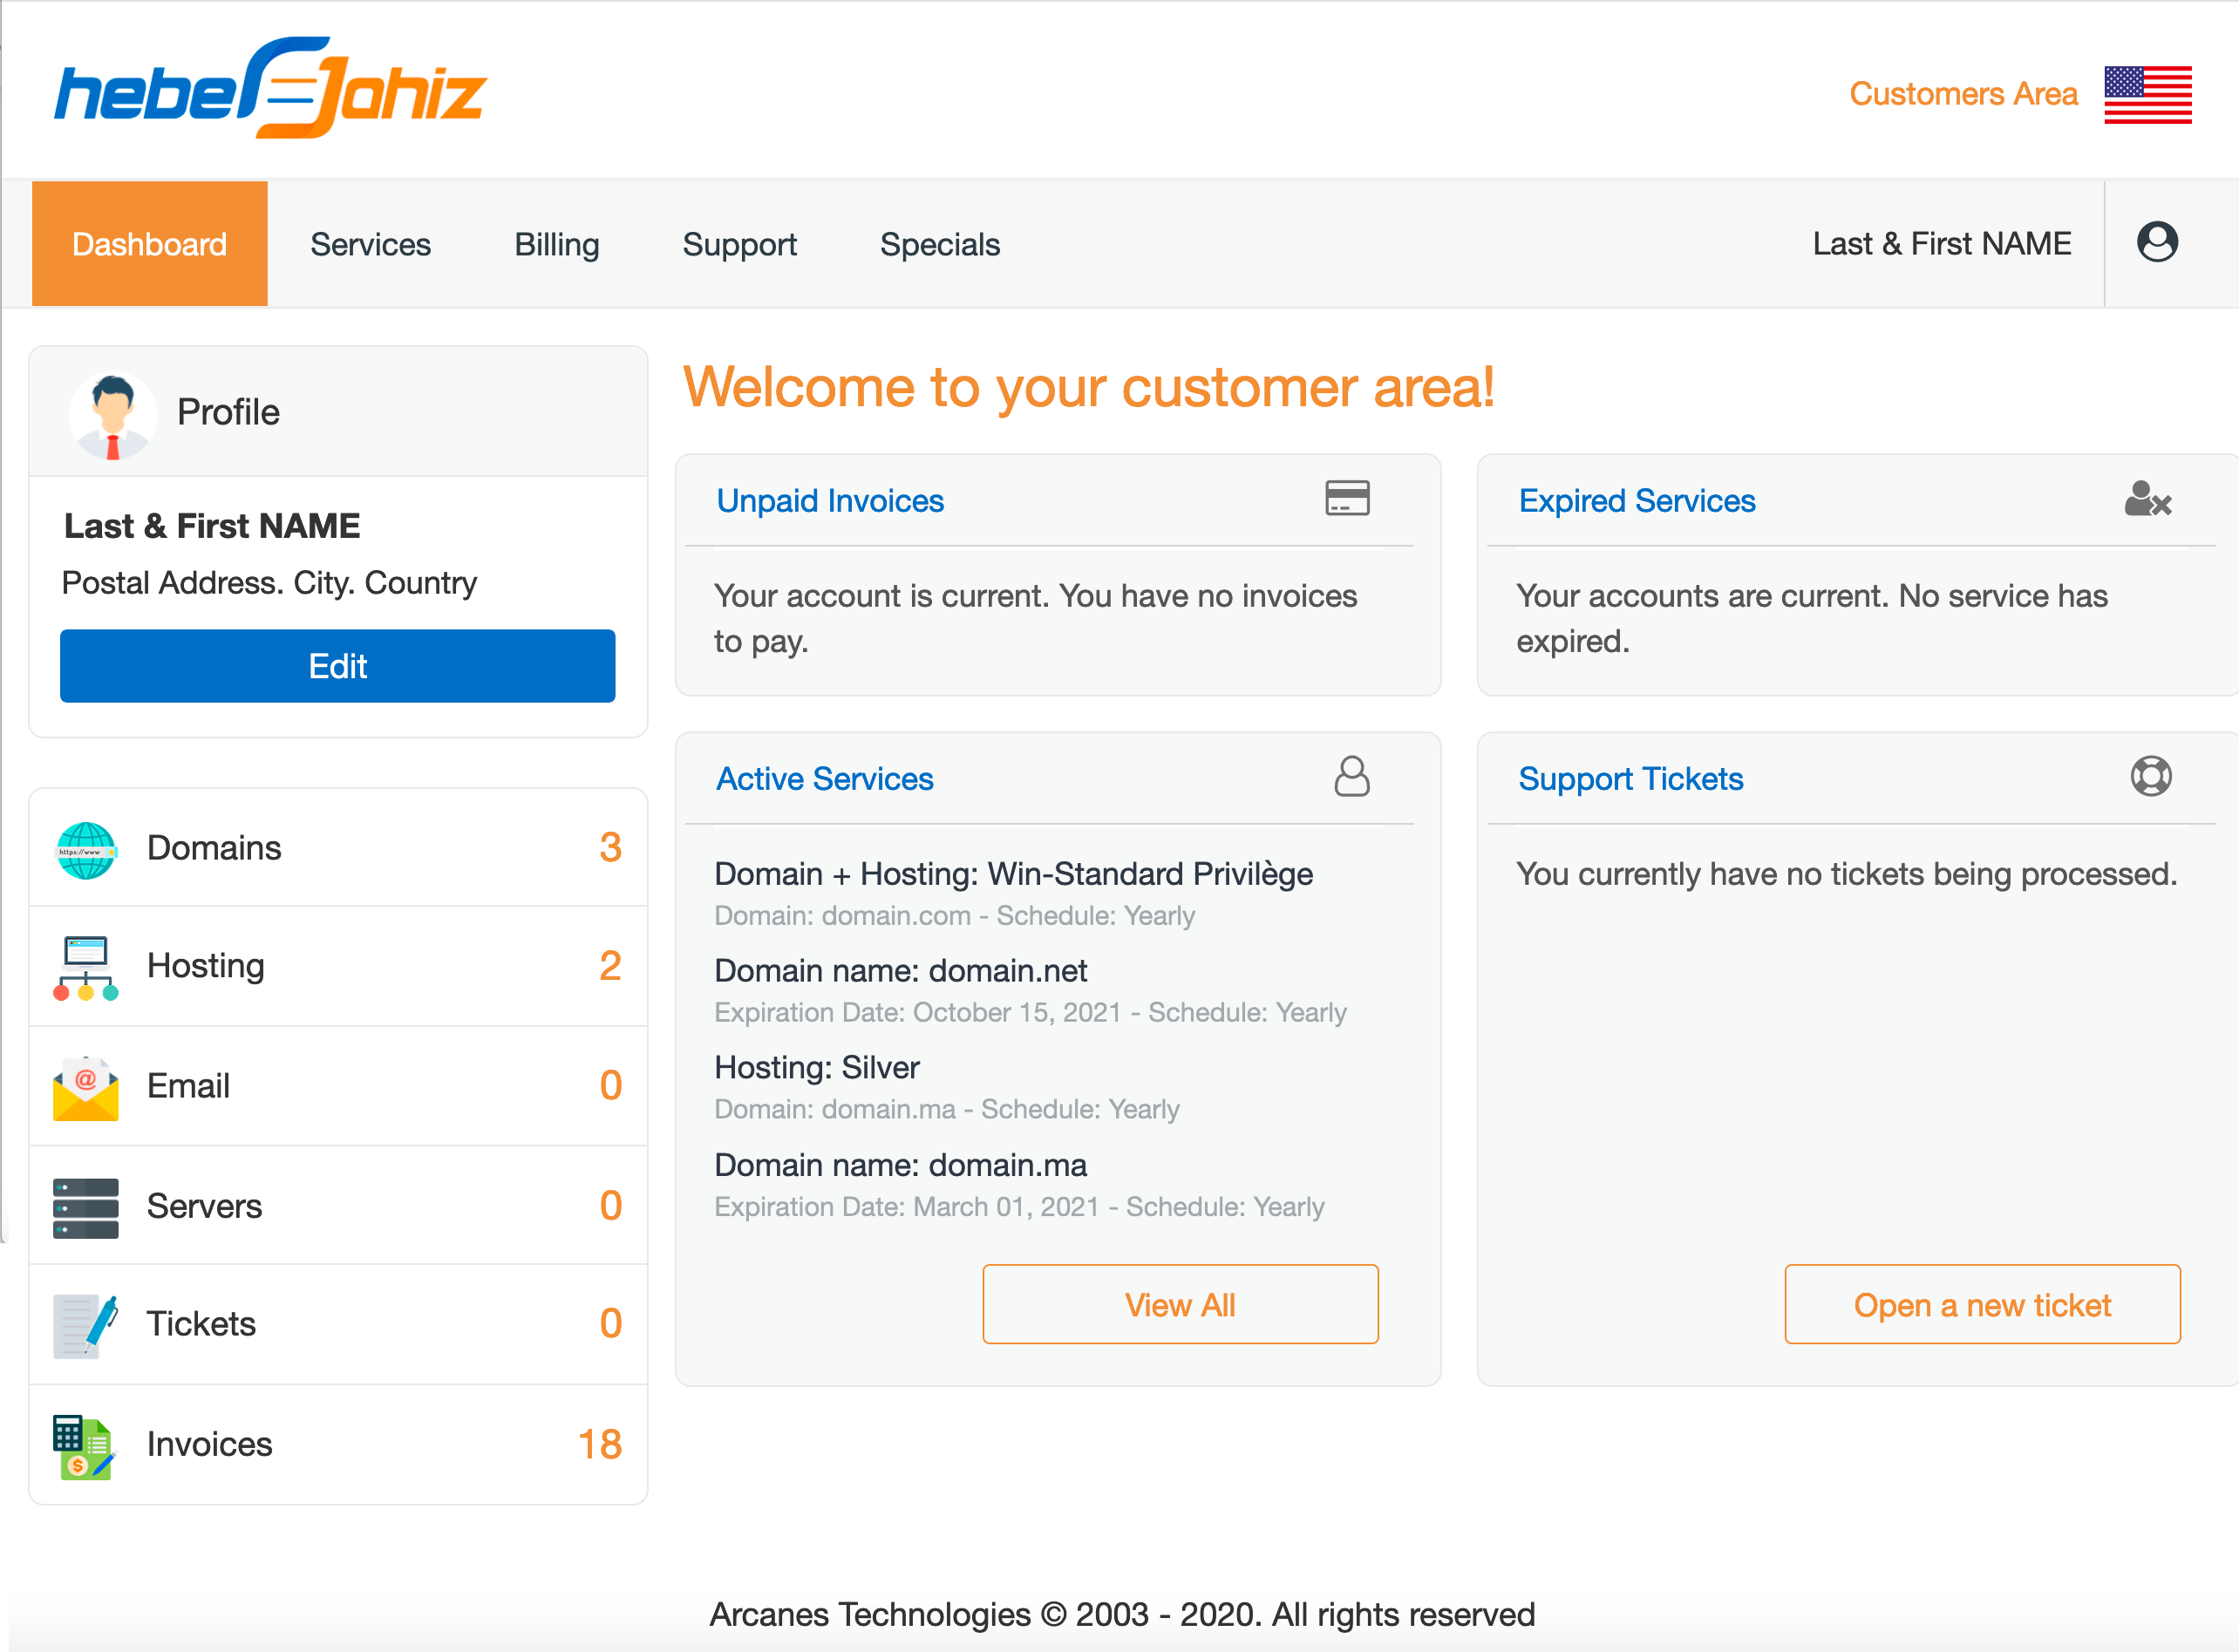Open the Dashboard tab
Viewport: 2239px width, 1652px height.
[150, 244]
